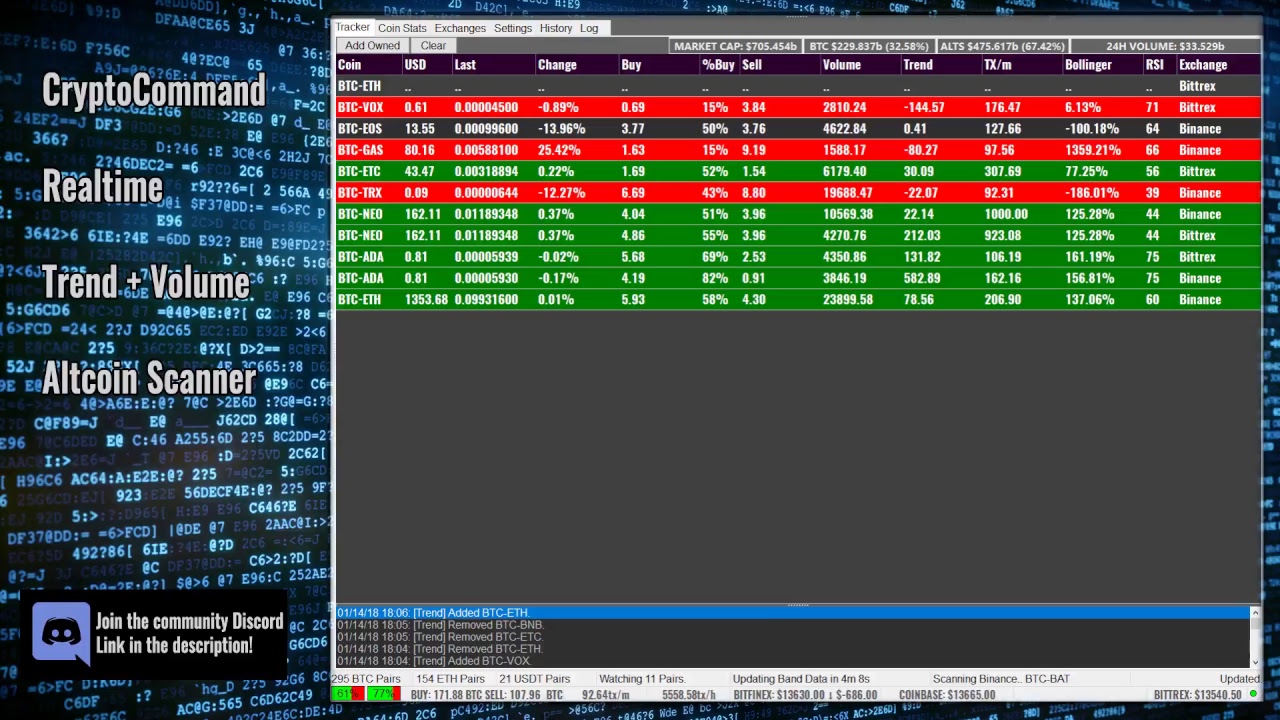This screenshot has height=720, width=1280.
Task: Click the BTC $229.837b dominance readout
Action: tap(868, 46)
